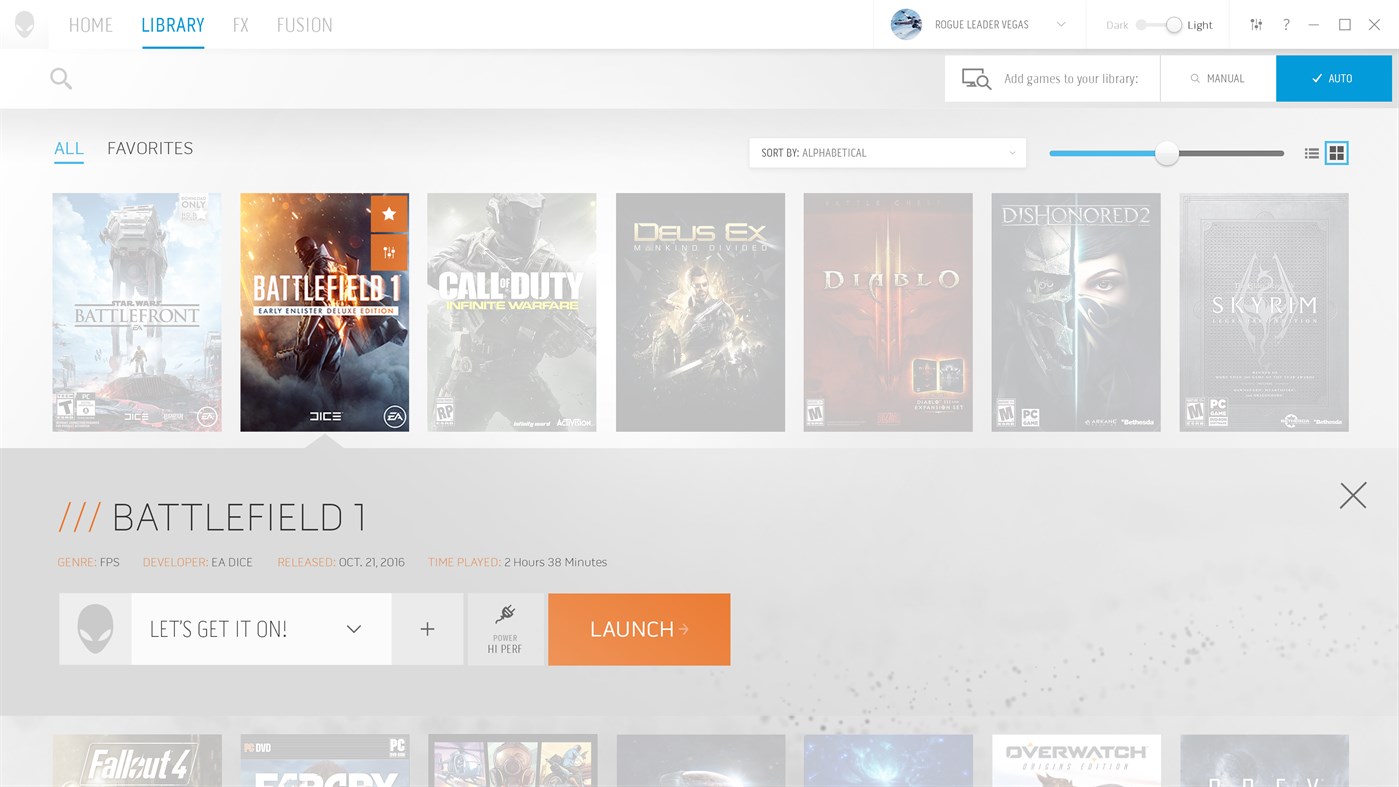
Task: Click the AUTO add games button
Action: (x=1334, y=78)
